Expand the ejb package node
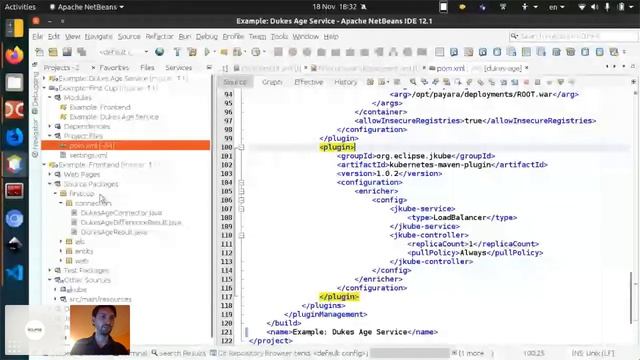640x360 pixels. click(61, 242)
